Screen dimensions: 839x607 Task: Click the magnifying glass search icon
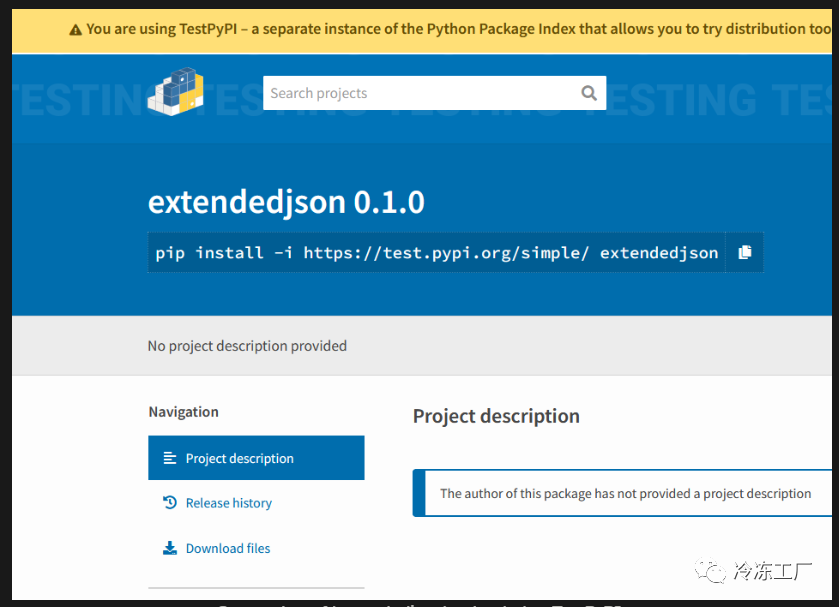pyautogui.click(x=589, y=93)
